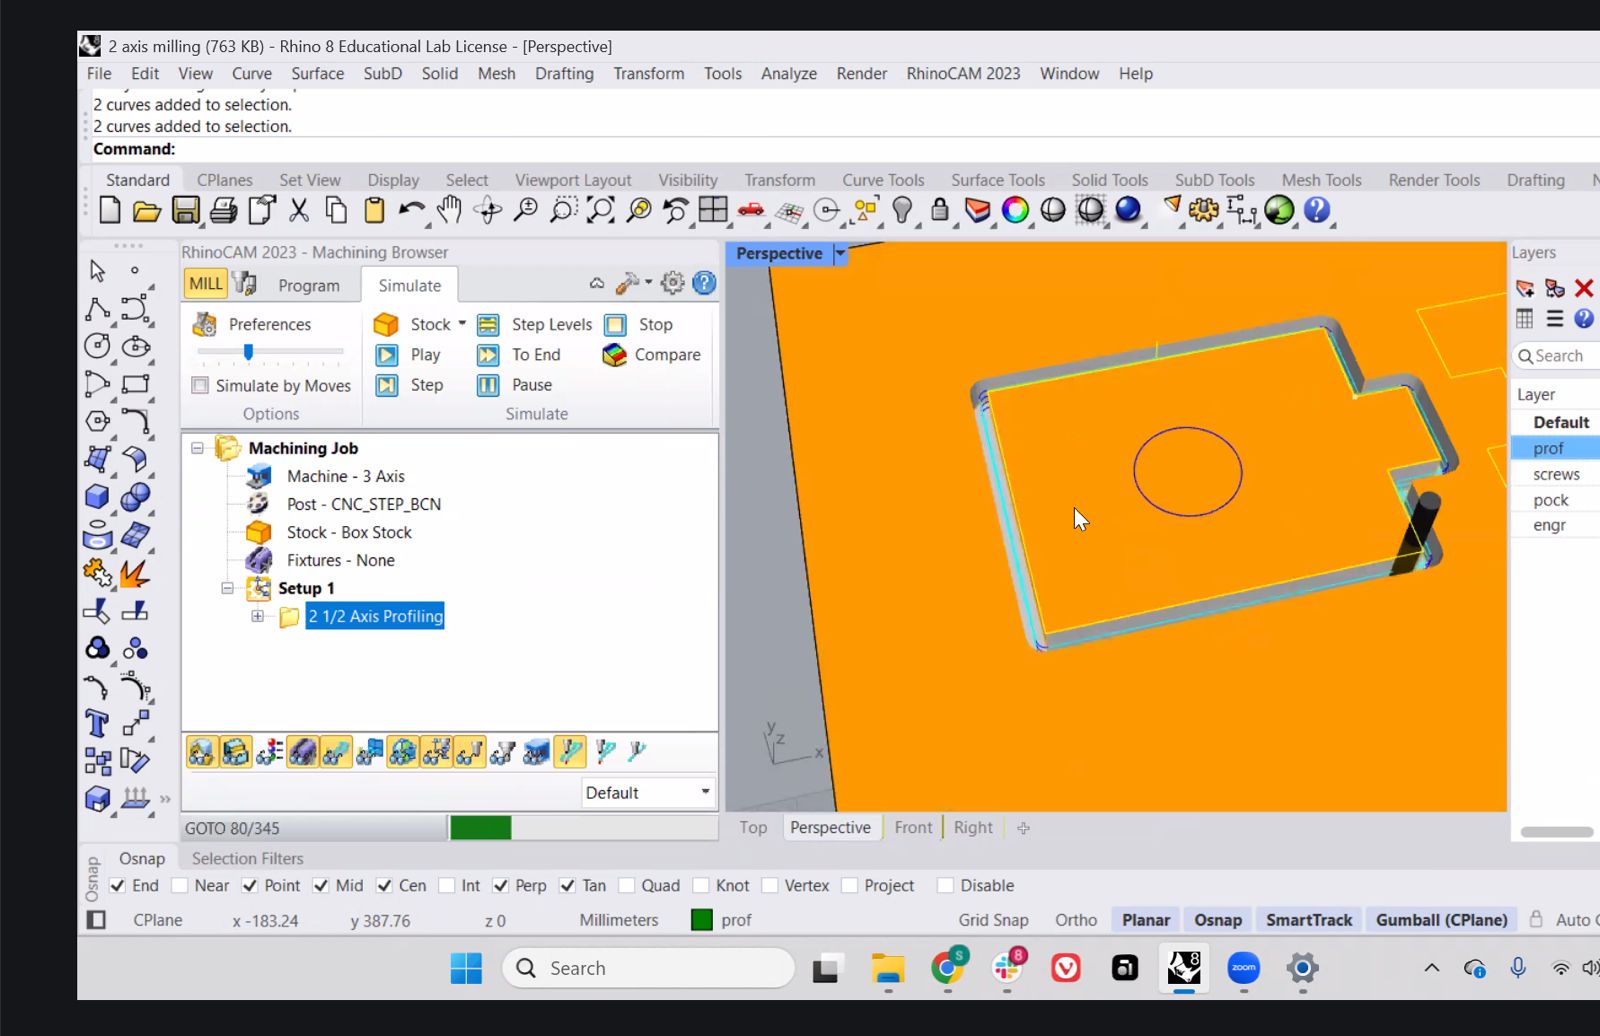Click Step Levels in Simulate group
This screenshot has height=1036, width=1600.
[535, 324]
